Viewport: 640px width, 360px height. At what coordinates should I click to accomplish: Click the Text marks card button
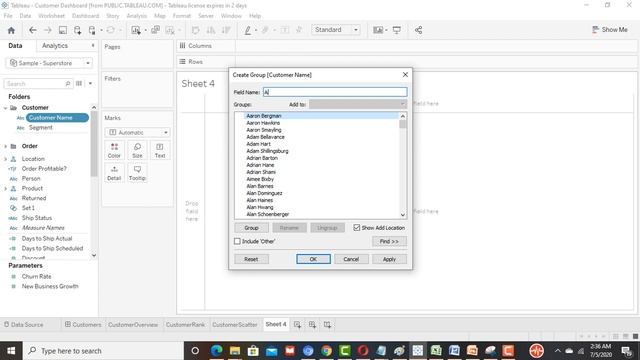pyautogui.click(x=160, y=151)
